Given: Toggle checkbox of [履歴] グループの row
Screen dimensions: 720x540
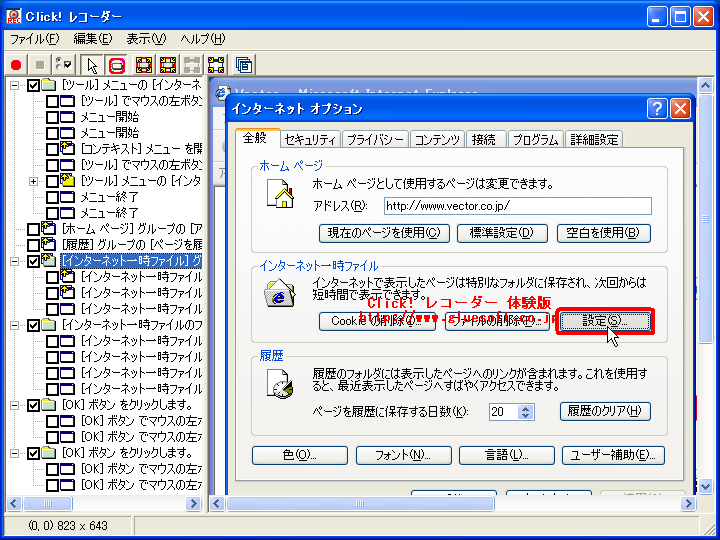Looking at the screenshot, I should 33,245.
